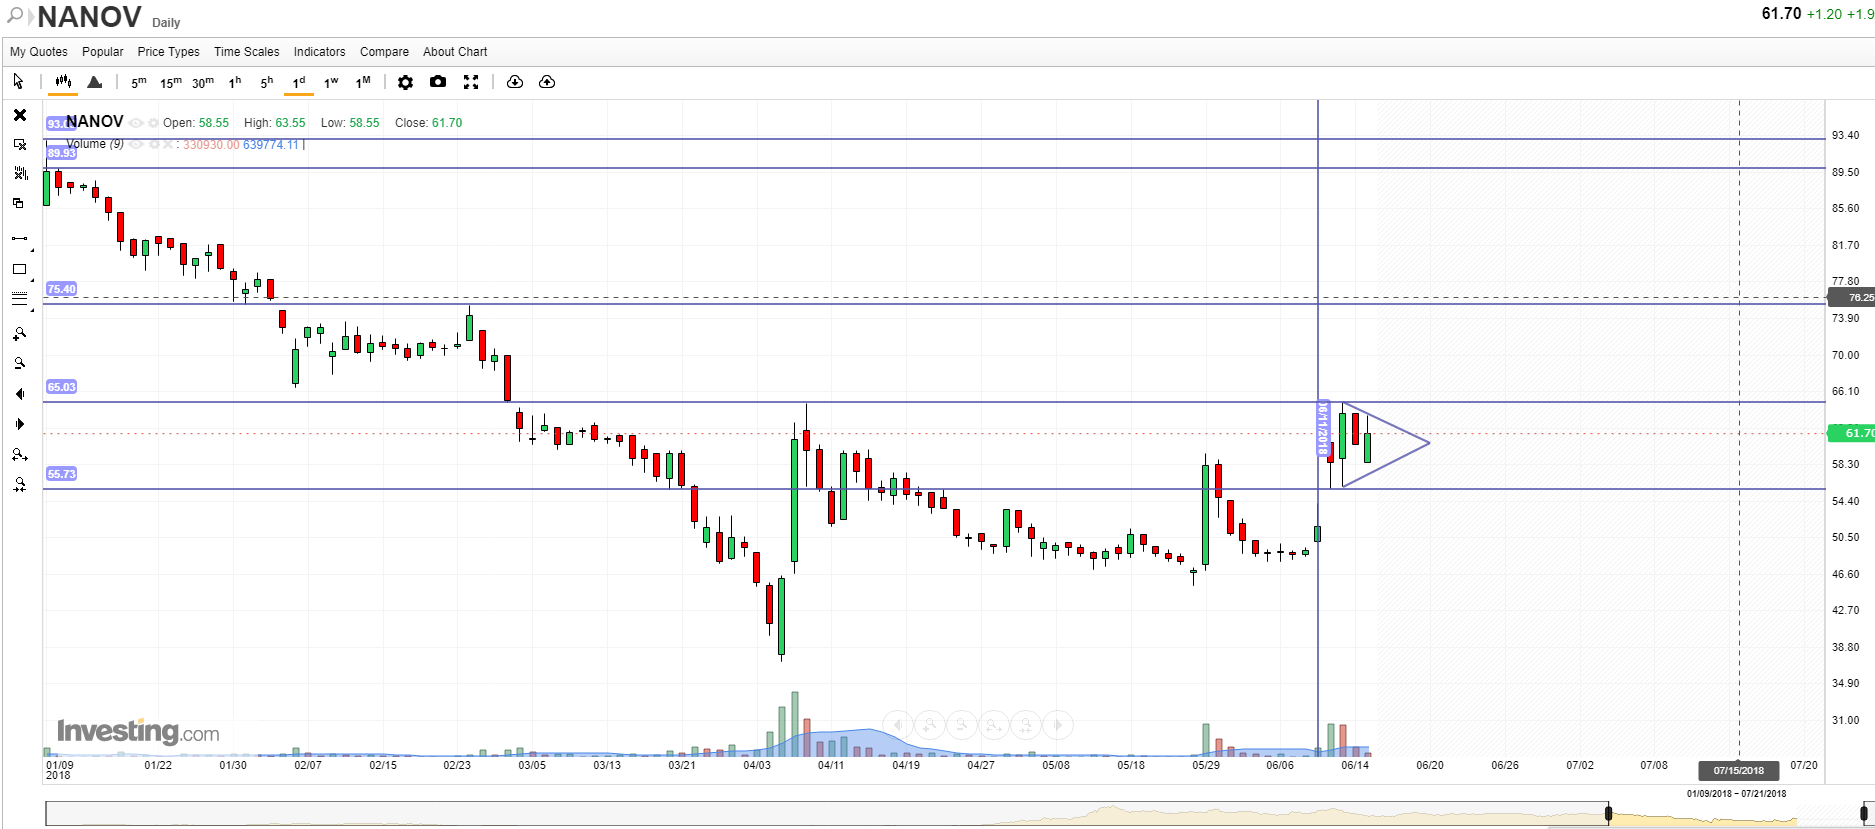1875x829 pixels.
Task: Take a chart snapshot with the camera icon
Action: coord(438,82)
